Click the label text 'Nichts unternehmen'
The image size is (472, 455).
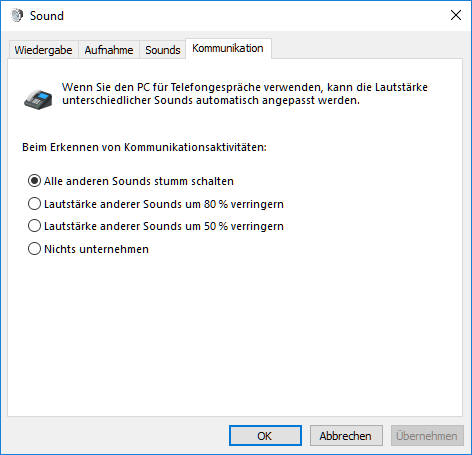96,249
